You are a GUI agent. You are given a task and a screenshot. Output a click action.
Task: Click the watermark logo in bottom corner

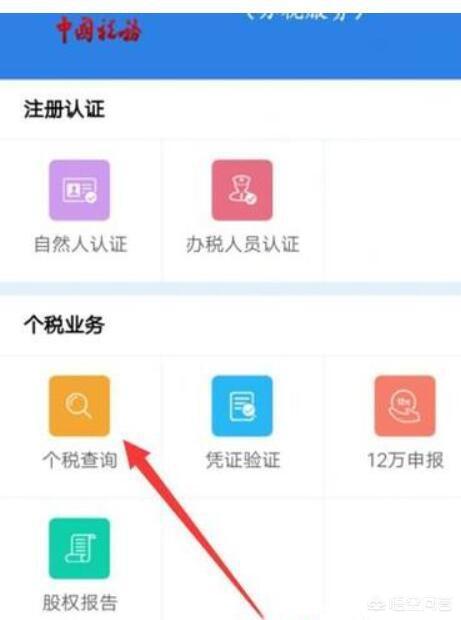[410, 604]
